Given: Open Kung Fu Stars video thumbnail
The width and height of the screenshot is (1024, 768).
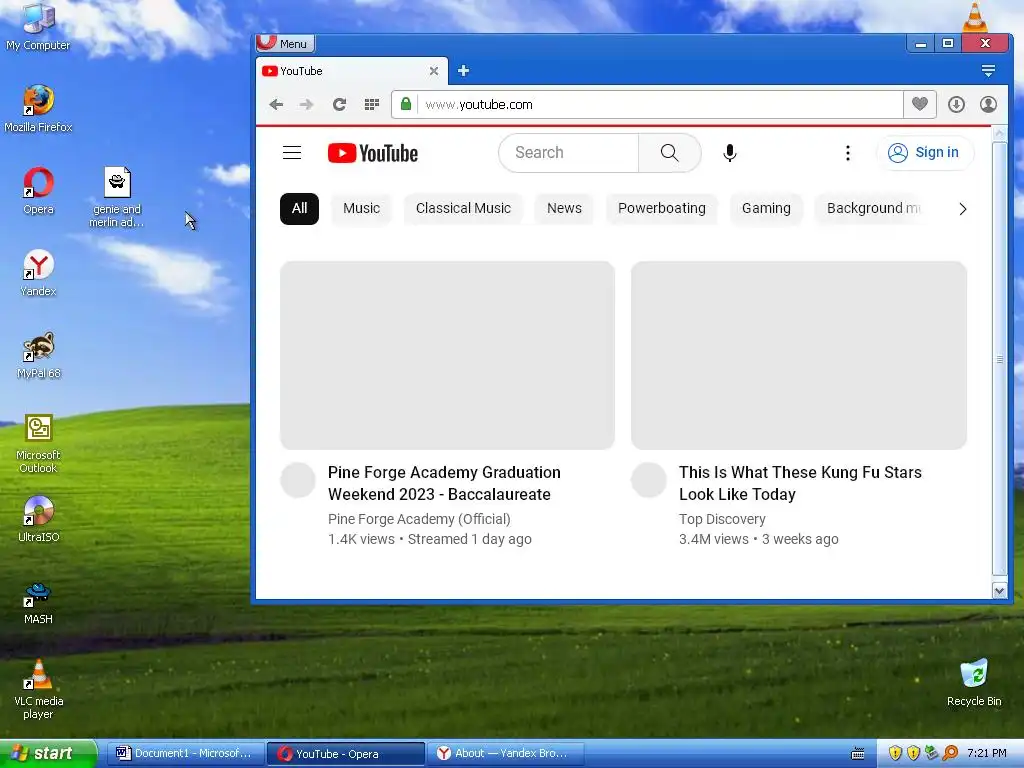Looking at the screenshot, I should [799, 355].
